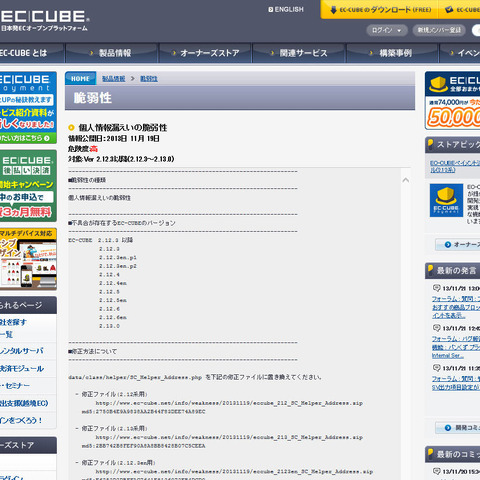The height and width of the screenshot is (480, 480).
Task: Click the ecube_212_SC_Helper_Address.zip URL text
Action: (x=229, y=403)
